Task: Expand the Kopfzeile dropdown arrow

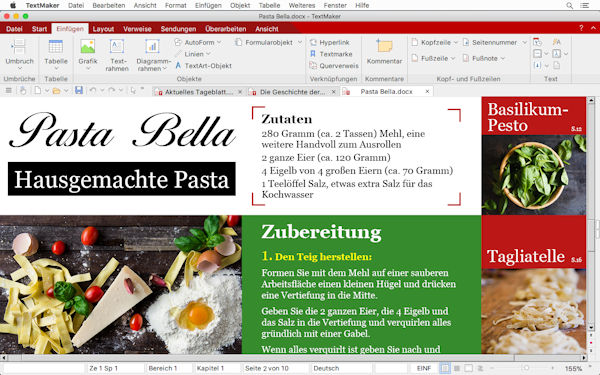Action: tap(456, 42)
